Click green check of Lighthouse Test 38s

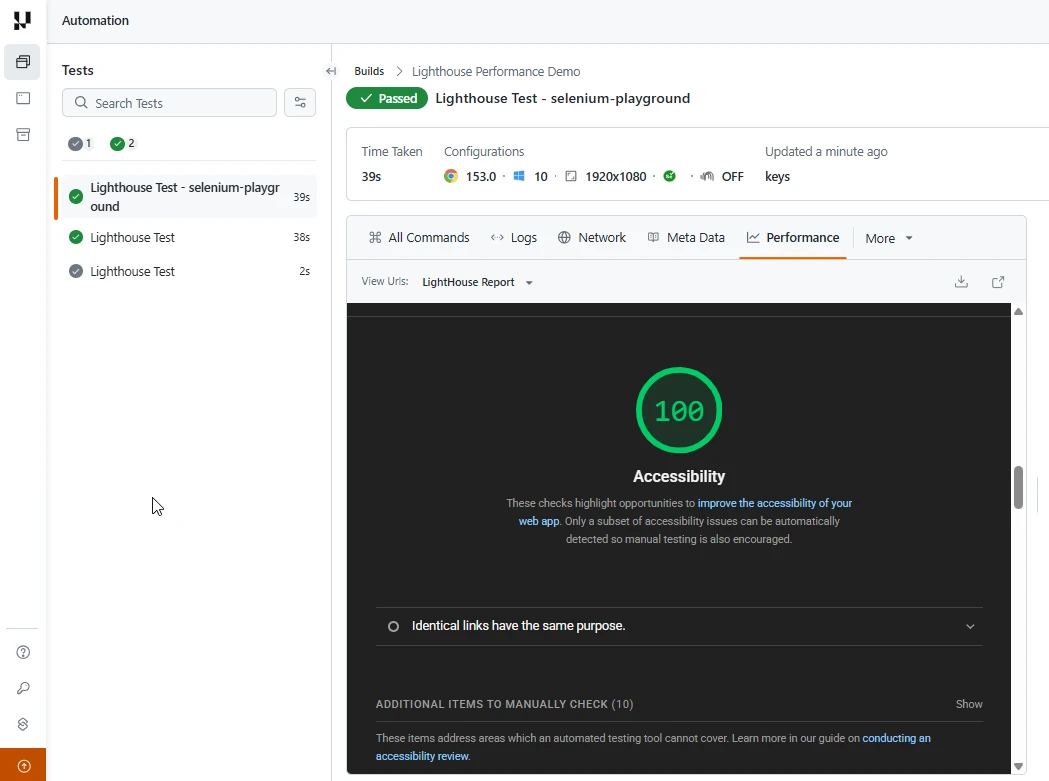pos(76,237)
